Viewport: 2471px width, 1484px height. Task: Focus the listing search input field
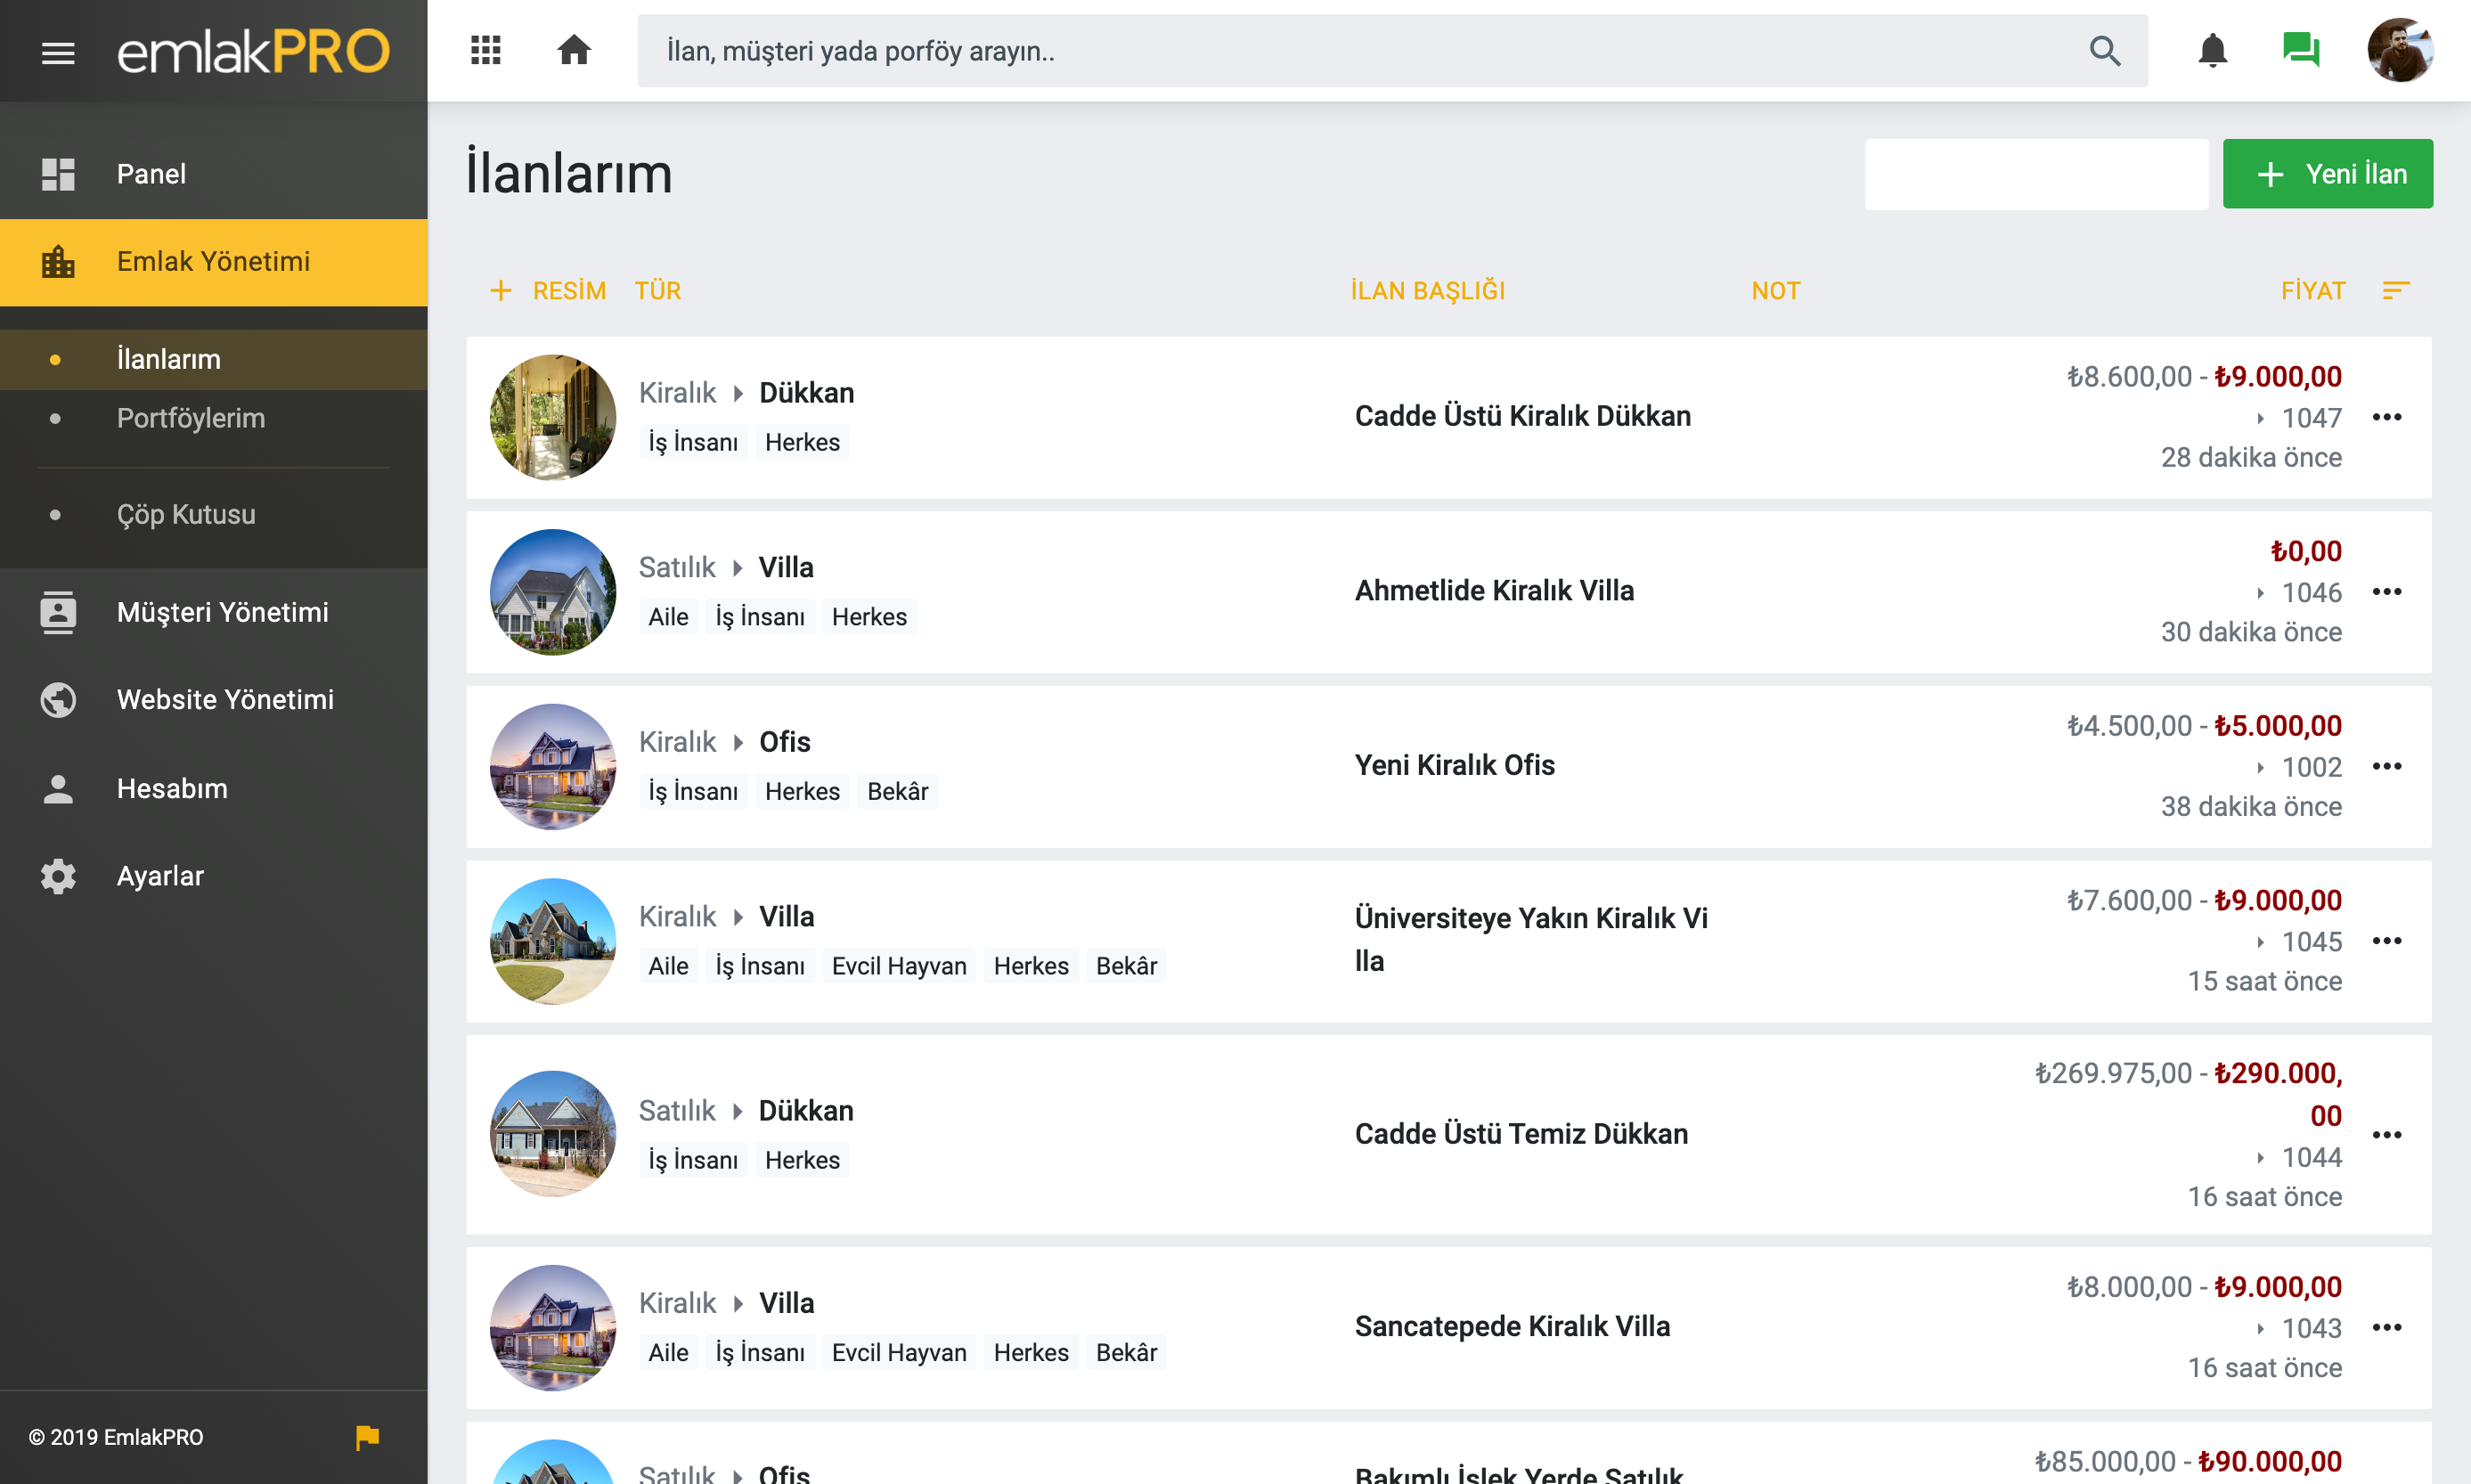click(x=2036, y=174)
